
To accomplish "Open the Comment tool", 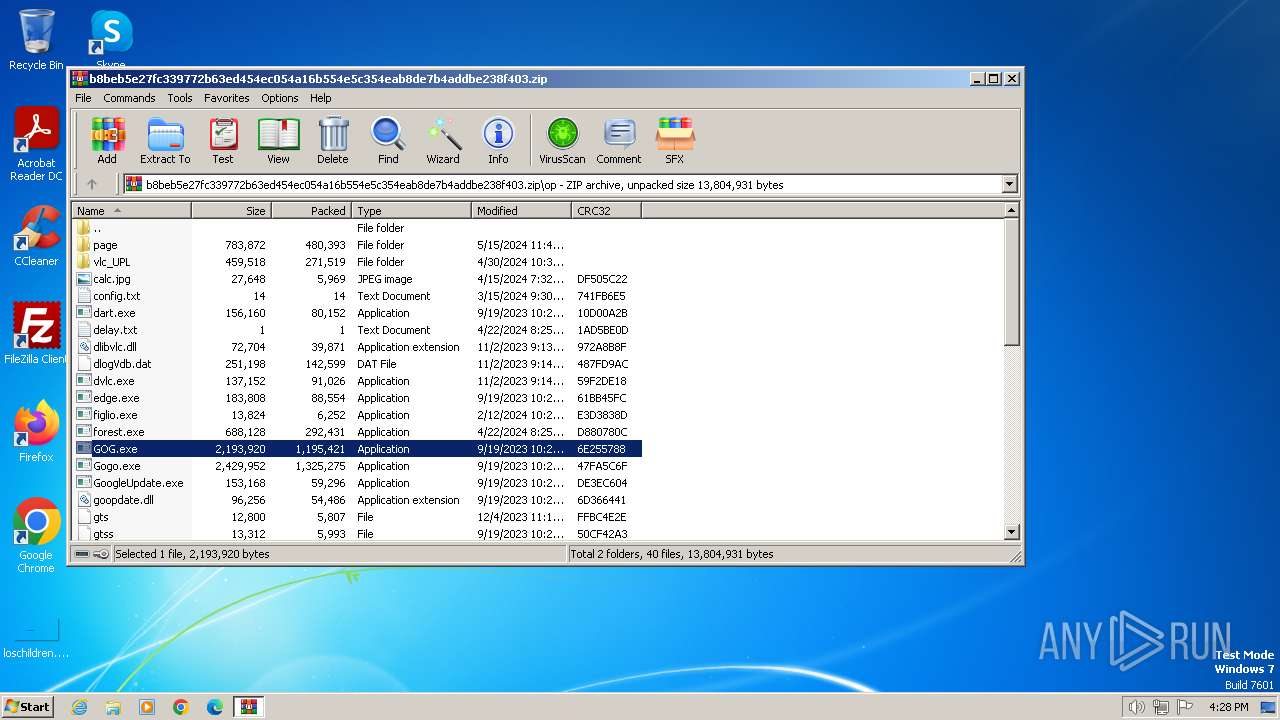I will (x=619, y=140).
